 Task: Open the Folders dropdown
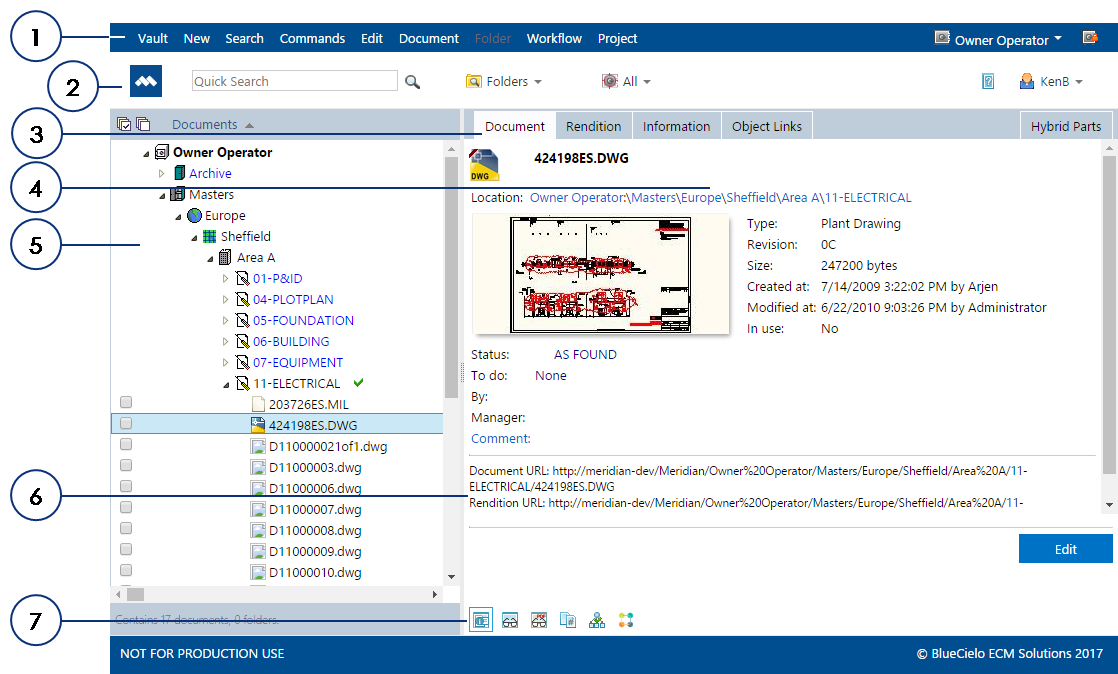[x=504, y=81]
